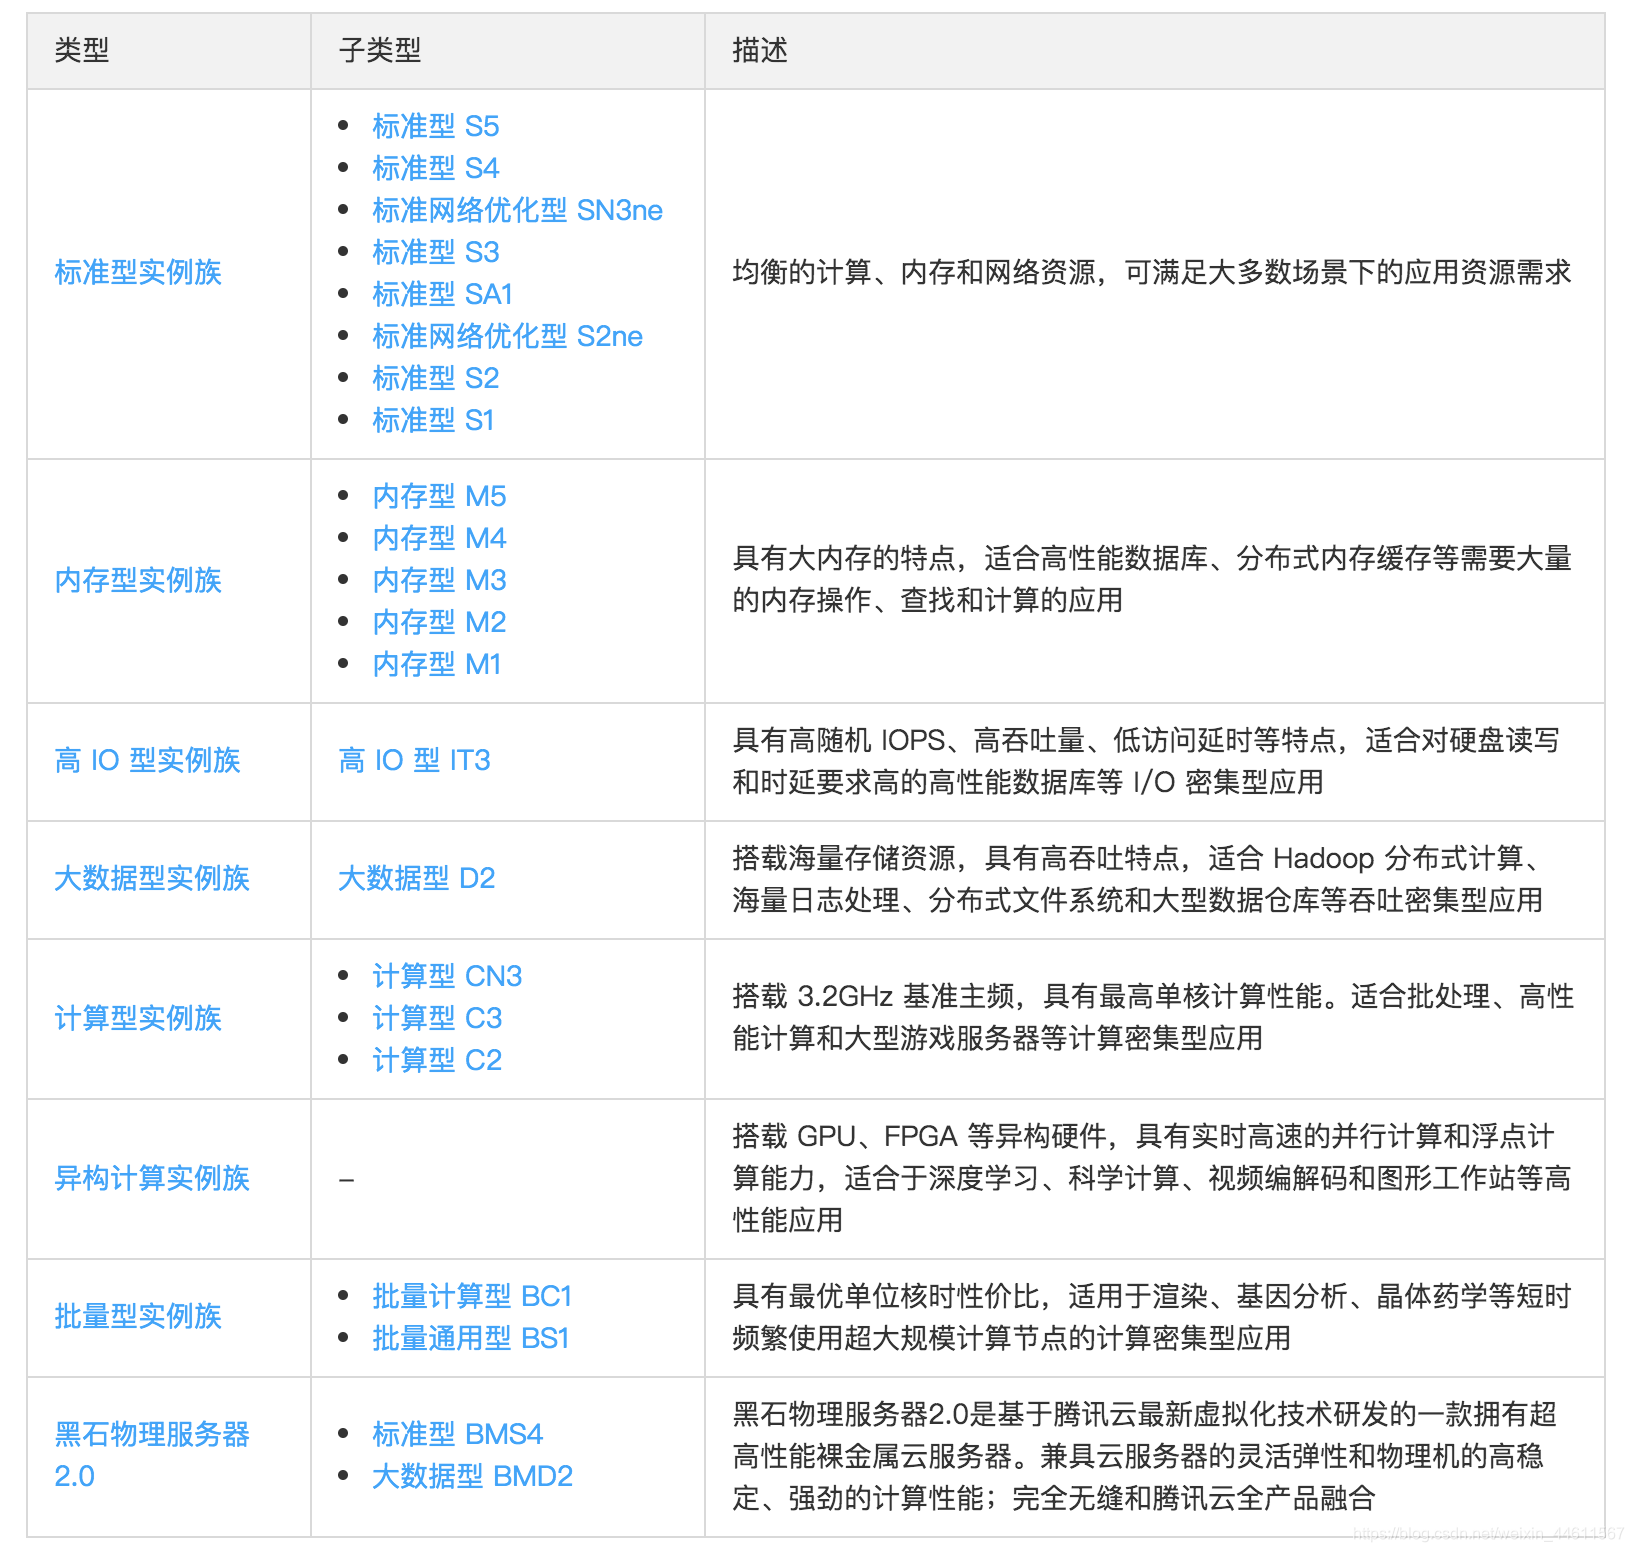This screenshot has height=1552, width=1634.
Task: Follow the 内存型 M1 link
Action: point(436,664)
